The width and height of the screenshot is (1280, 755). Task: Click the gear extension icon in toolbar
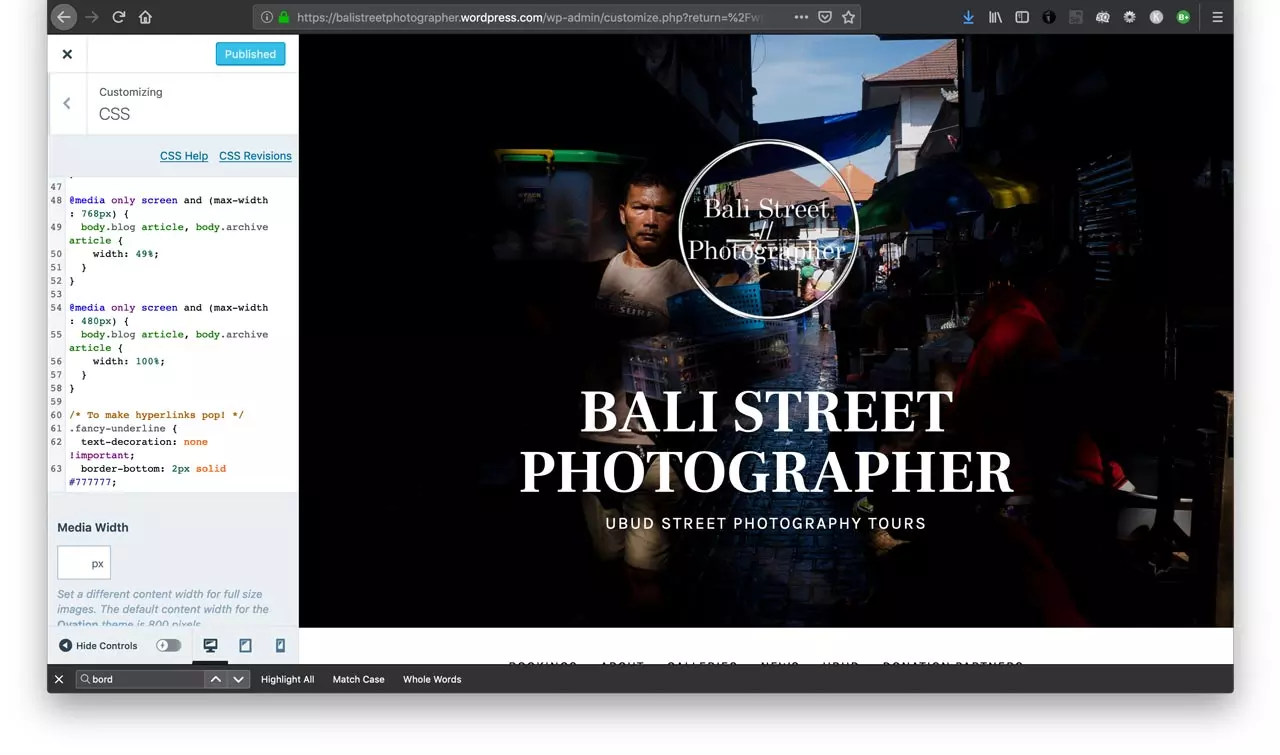[x=1129, y=17]
